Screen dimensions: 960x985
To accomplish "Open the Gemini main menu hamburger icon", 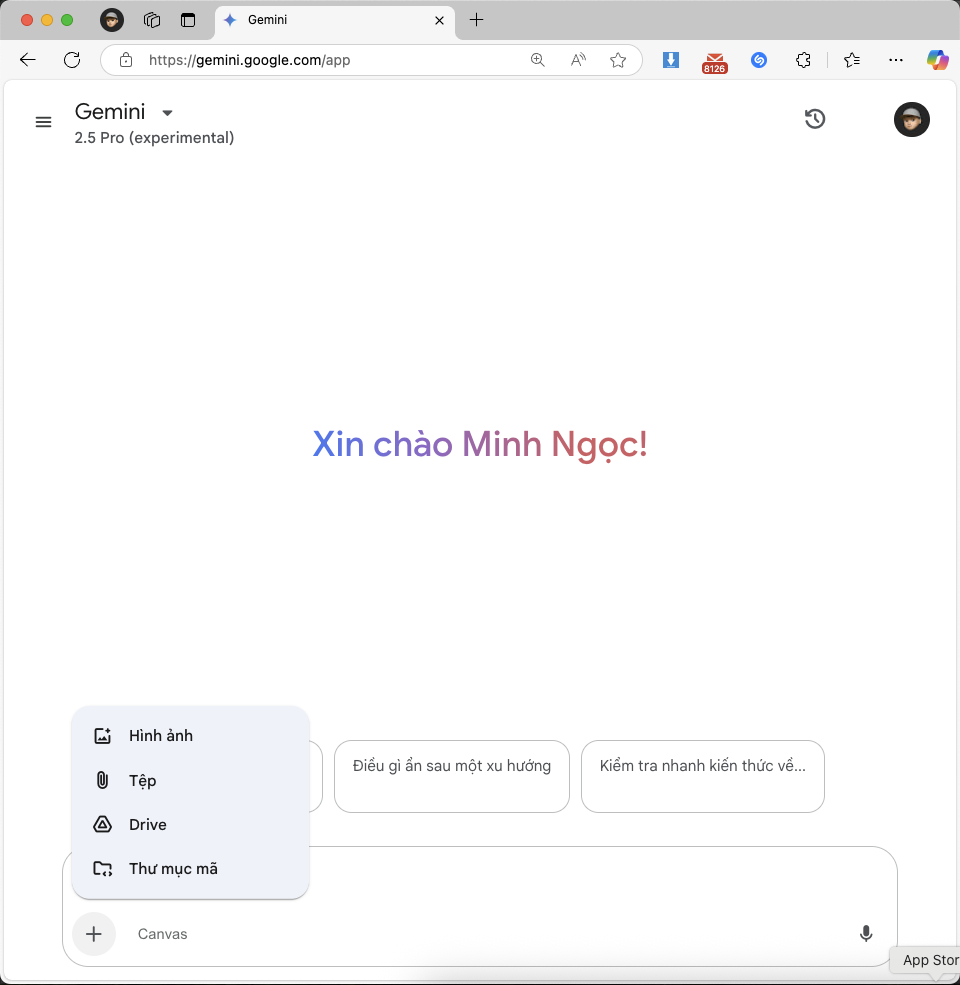I will [43, 121].
